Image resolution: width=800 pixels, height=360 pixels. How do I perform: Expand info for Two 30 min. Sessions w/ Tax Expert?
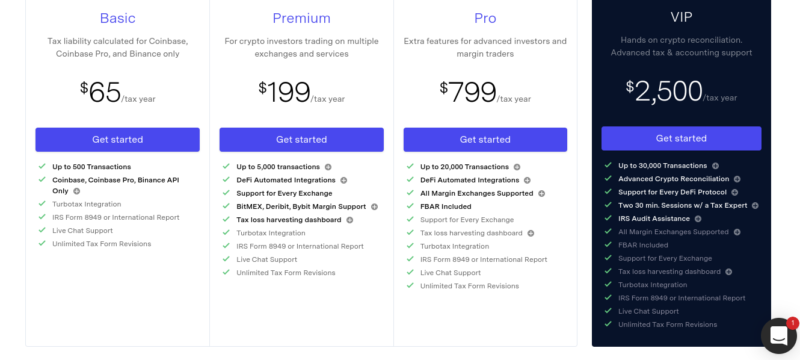click(x=755, y=205)
